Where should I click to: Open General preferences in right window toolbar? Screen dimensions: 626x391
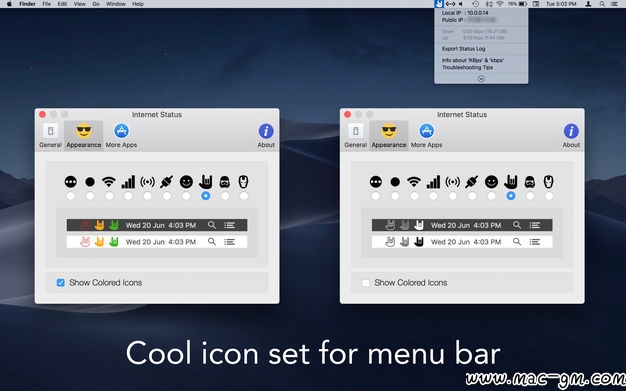tap(355, 136)
